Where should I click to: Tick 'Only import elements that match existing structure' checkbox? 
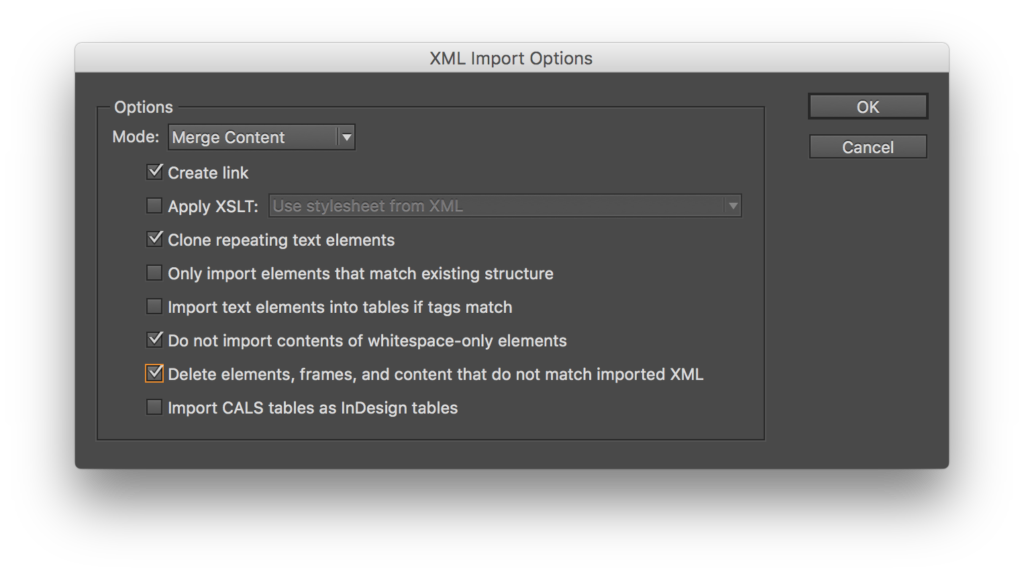coord(155,273)
